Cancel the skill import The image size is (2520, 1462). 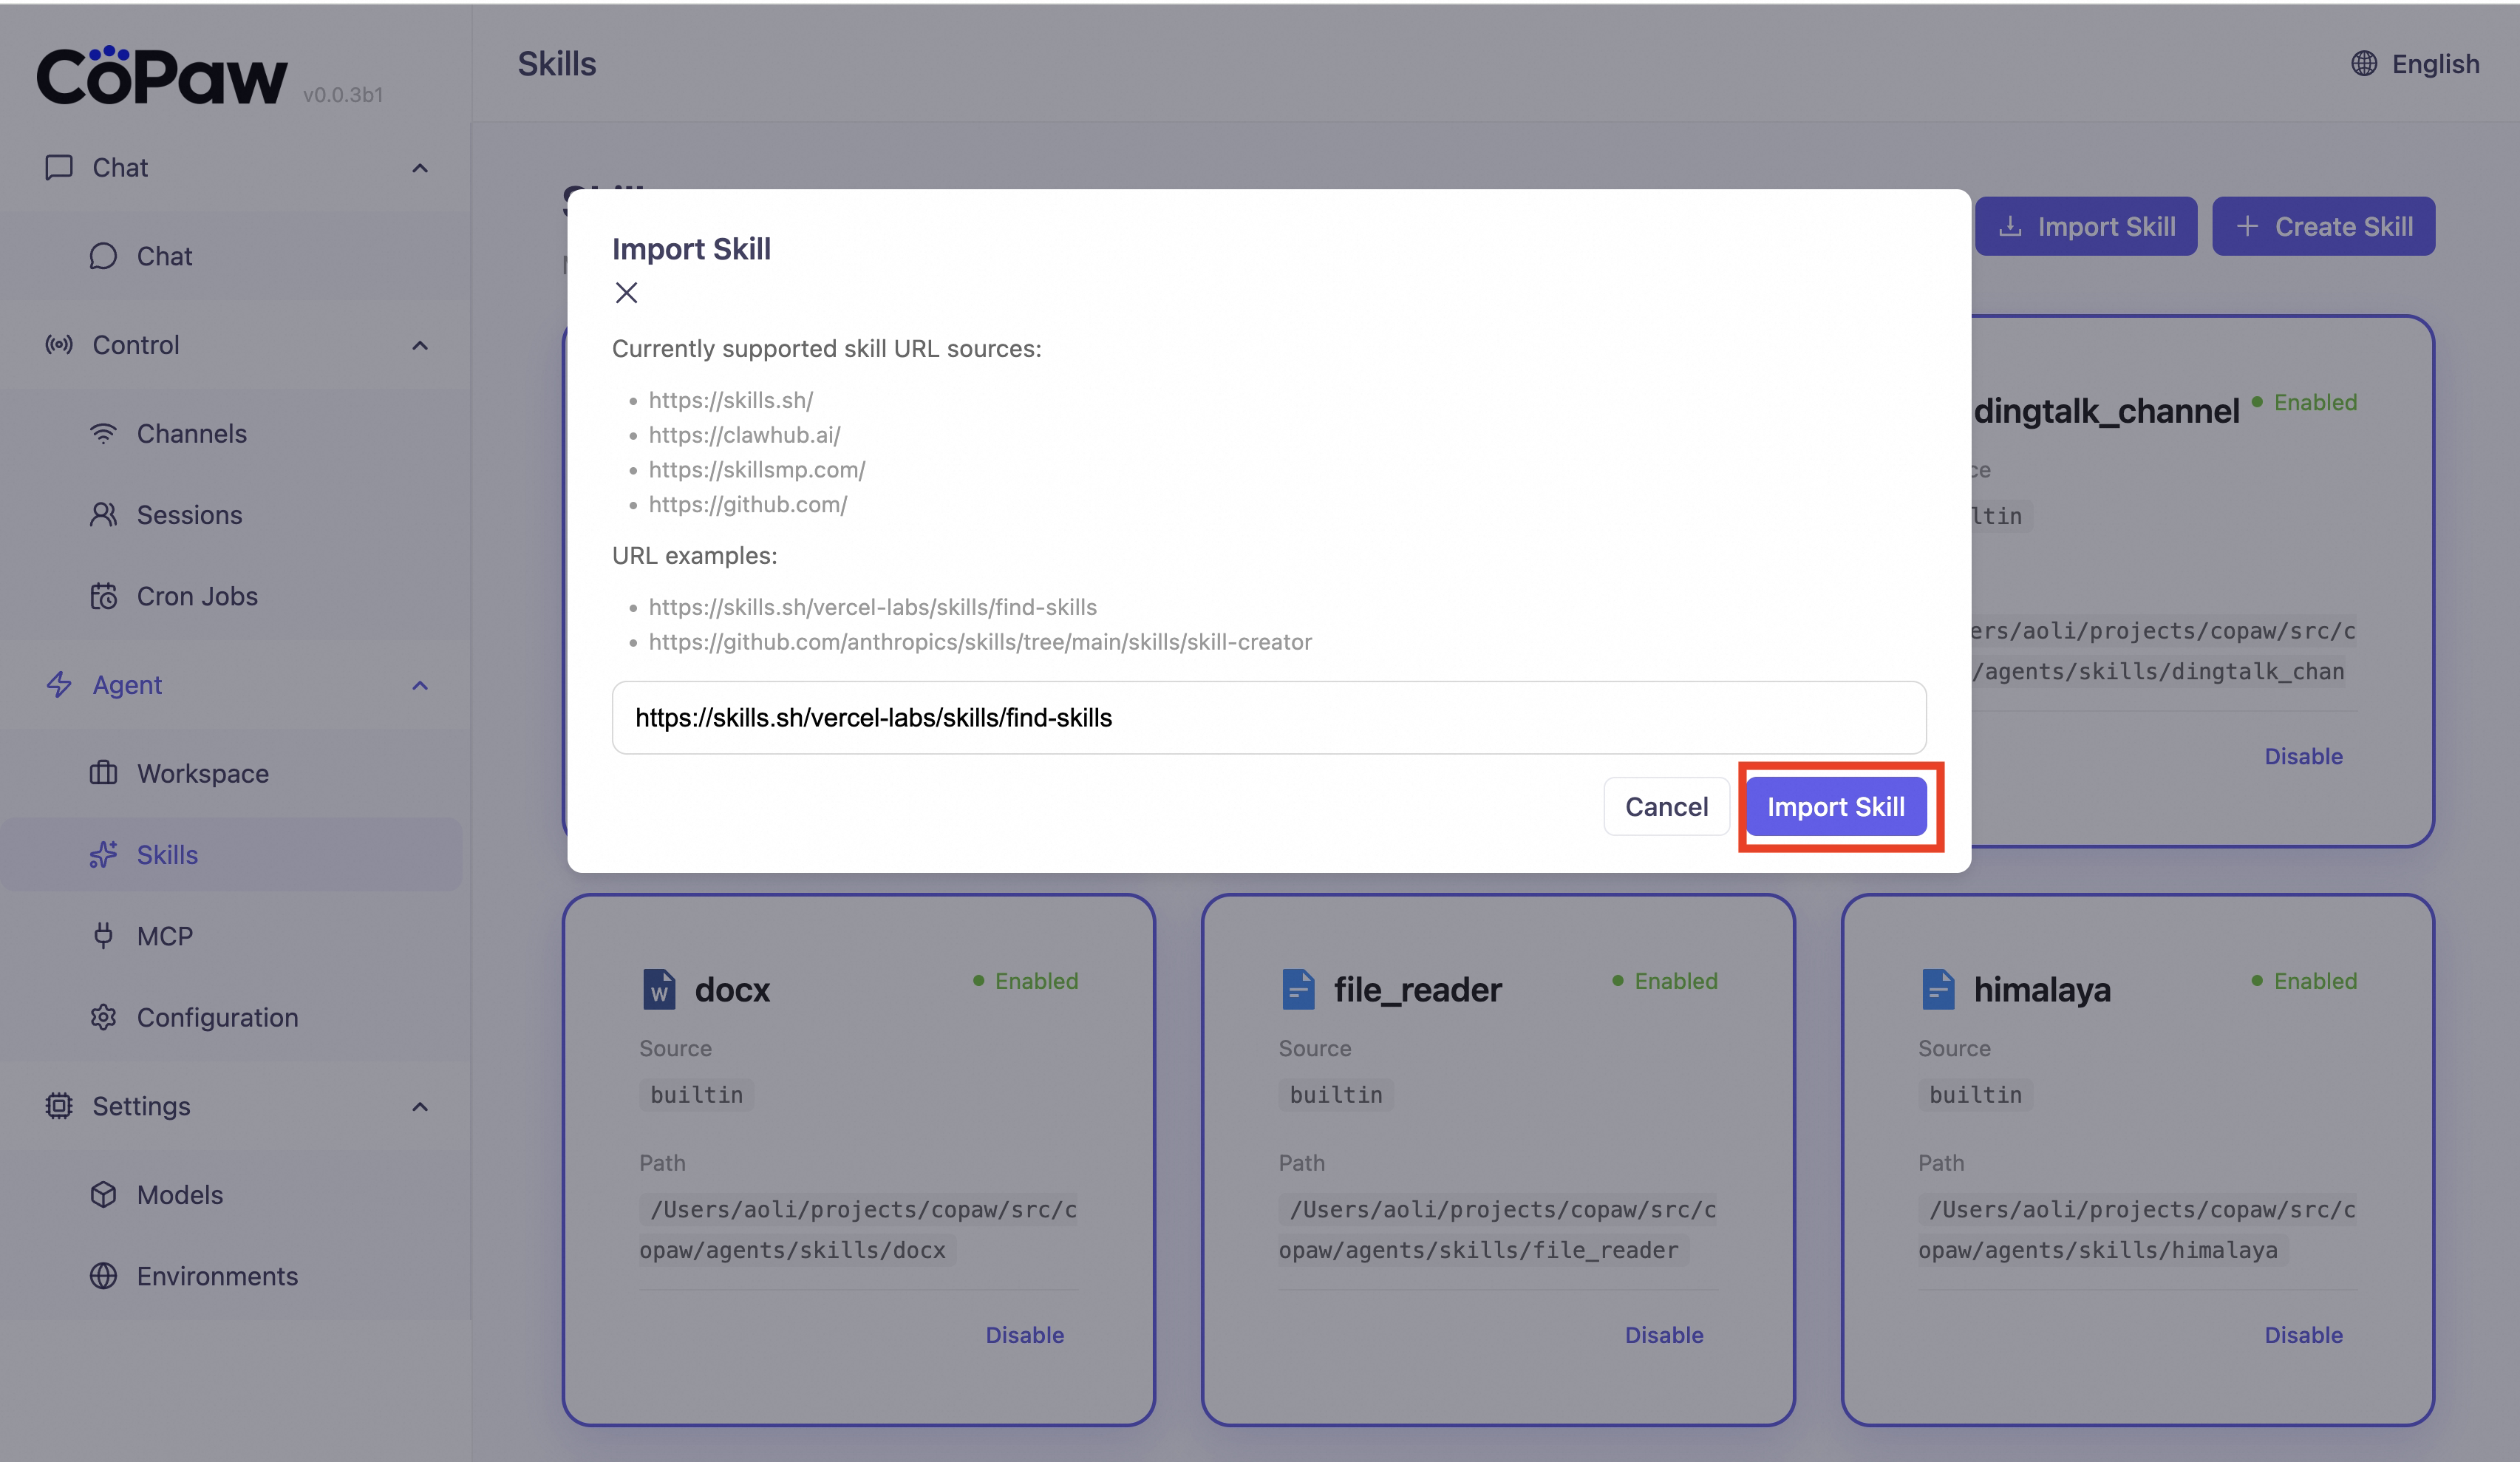point(1666,806)
